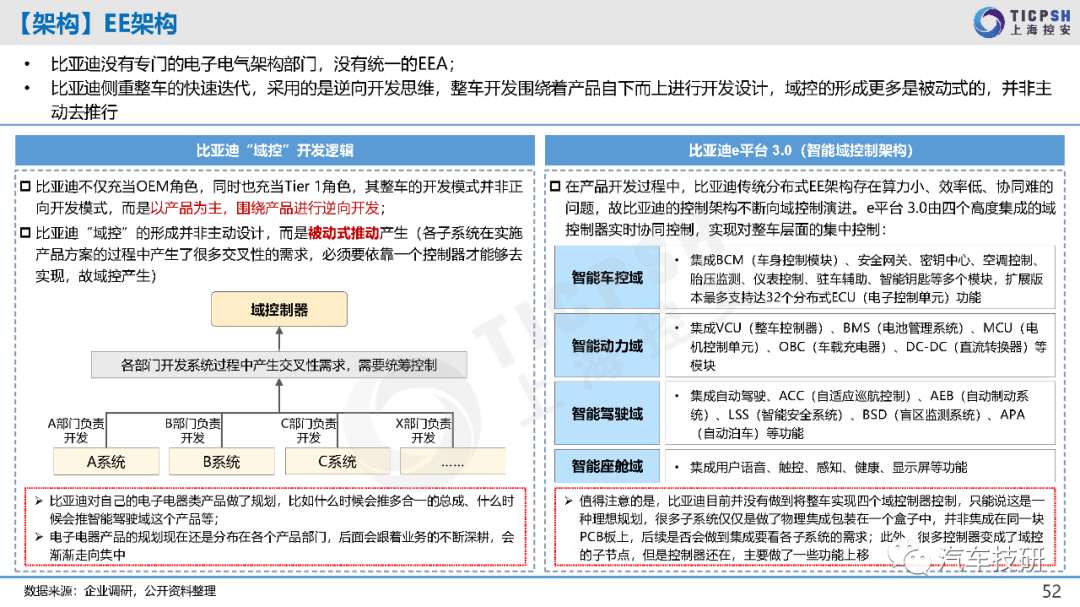Viewport: 1080px width, 607px height.
Task: Click the C部门负责开发 label
Action: [309, 431]
